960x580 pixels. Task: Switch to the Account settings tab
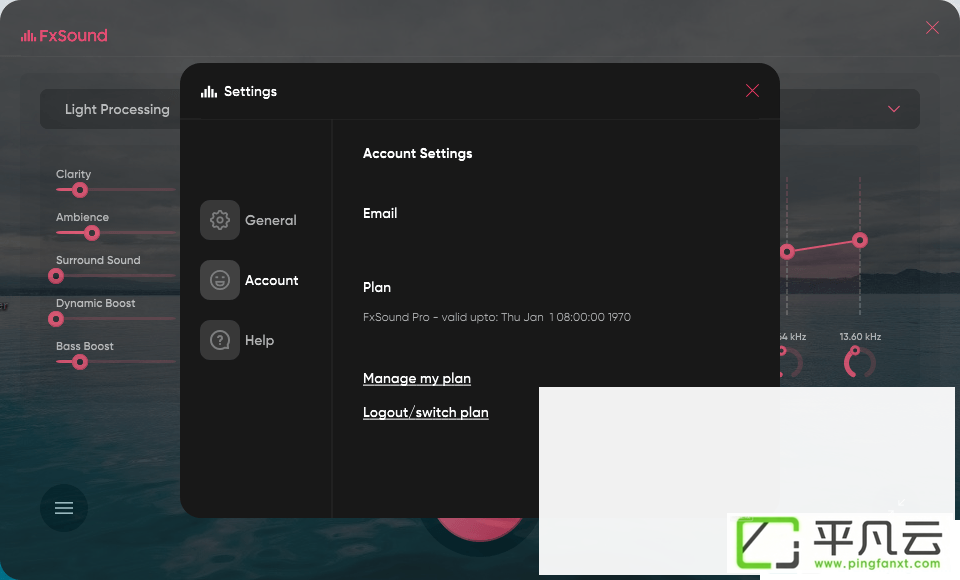click(271, 280)
